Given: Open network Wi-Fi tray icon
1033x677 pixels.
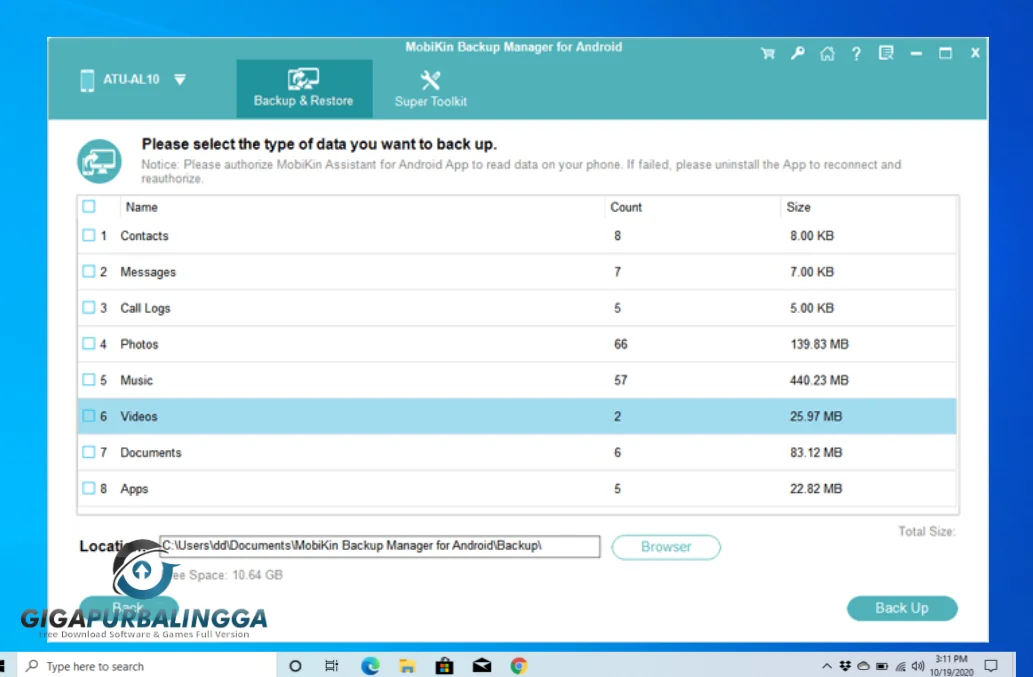Looking at the screenshot, I should (901, 666).
